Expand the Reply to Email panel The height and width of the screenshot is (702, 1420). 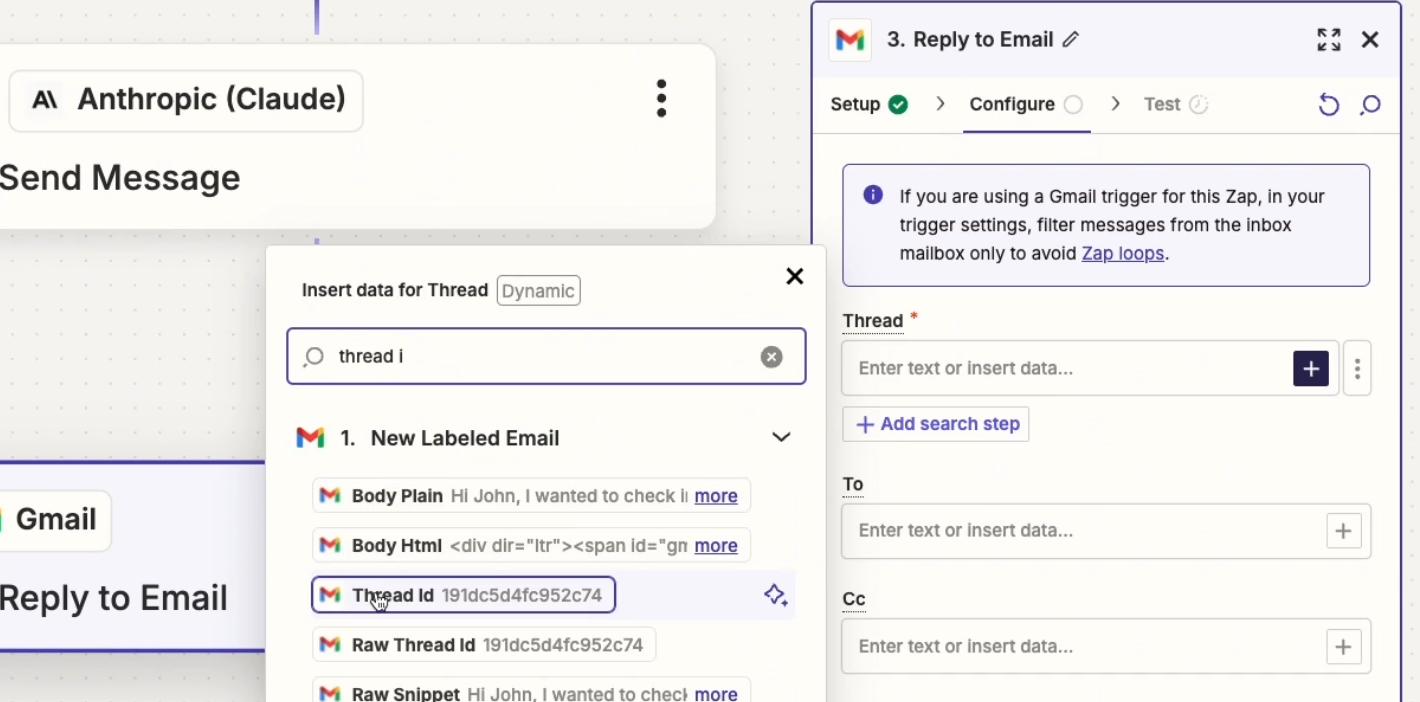1329,40
